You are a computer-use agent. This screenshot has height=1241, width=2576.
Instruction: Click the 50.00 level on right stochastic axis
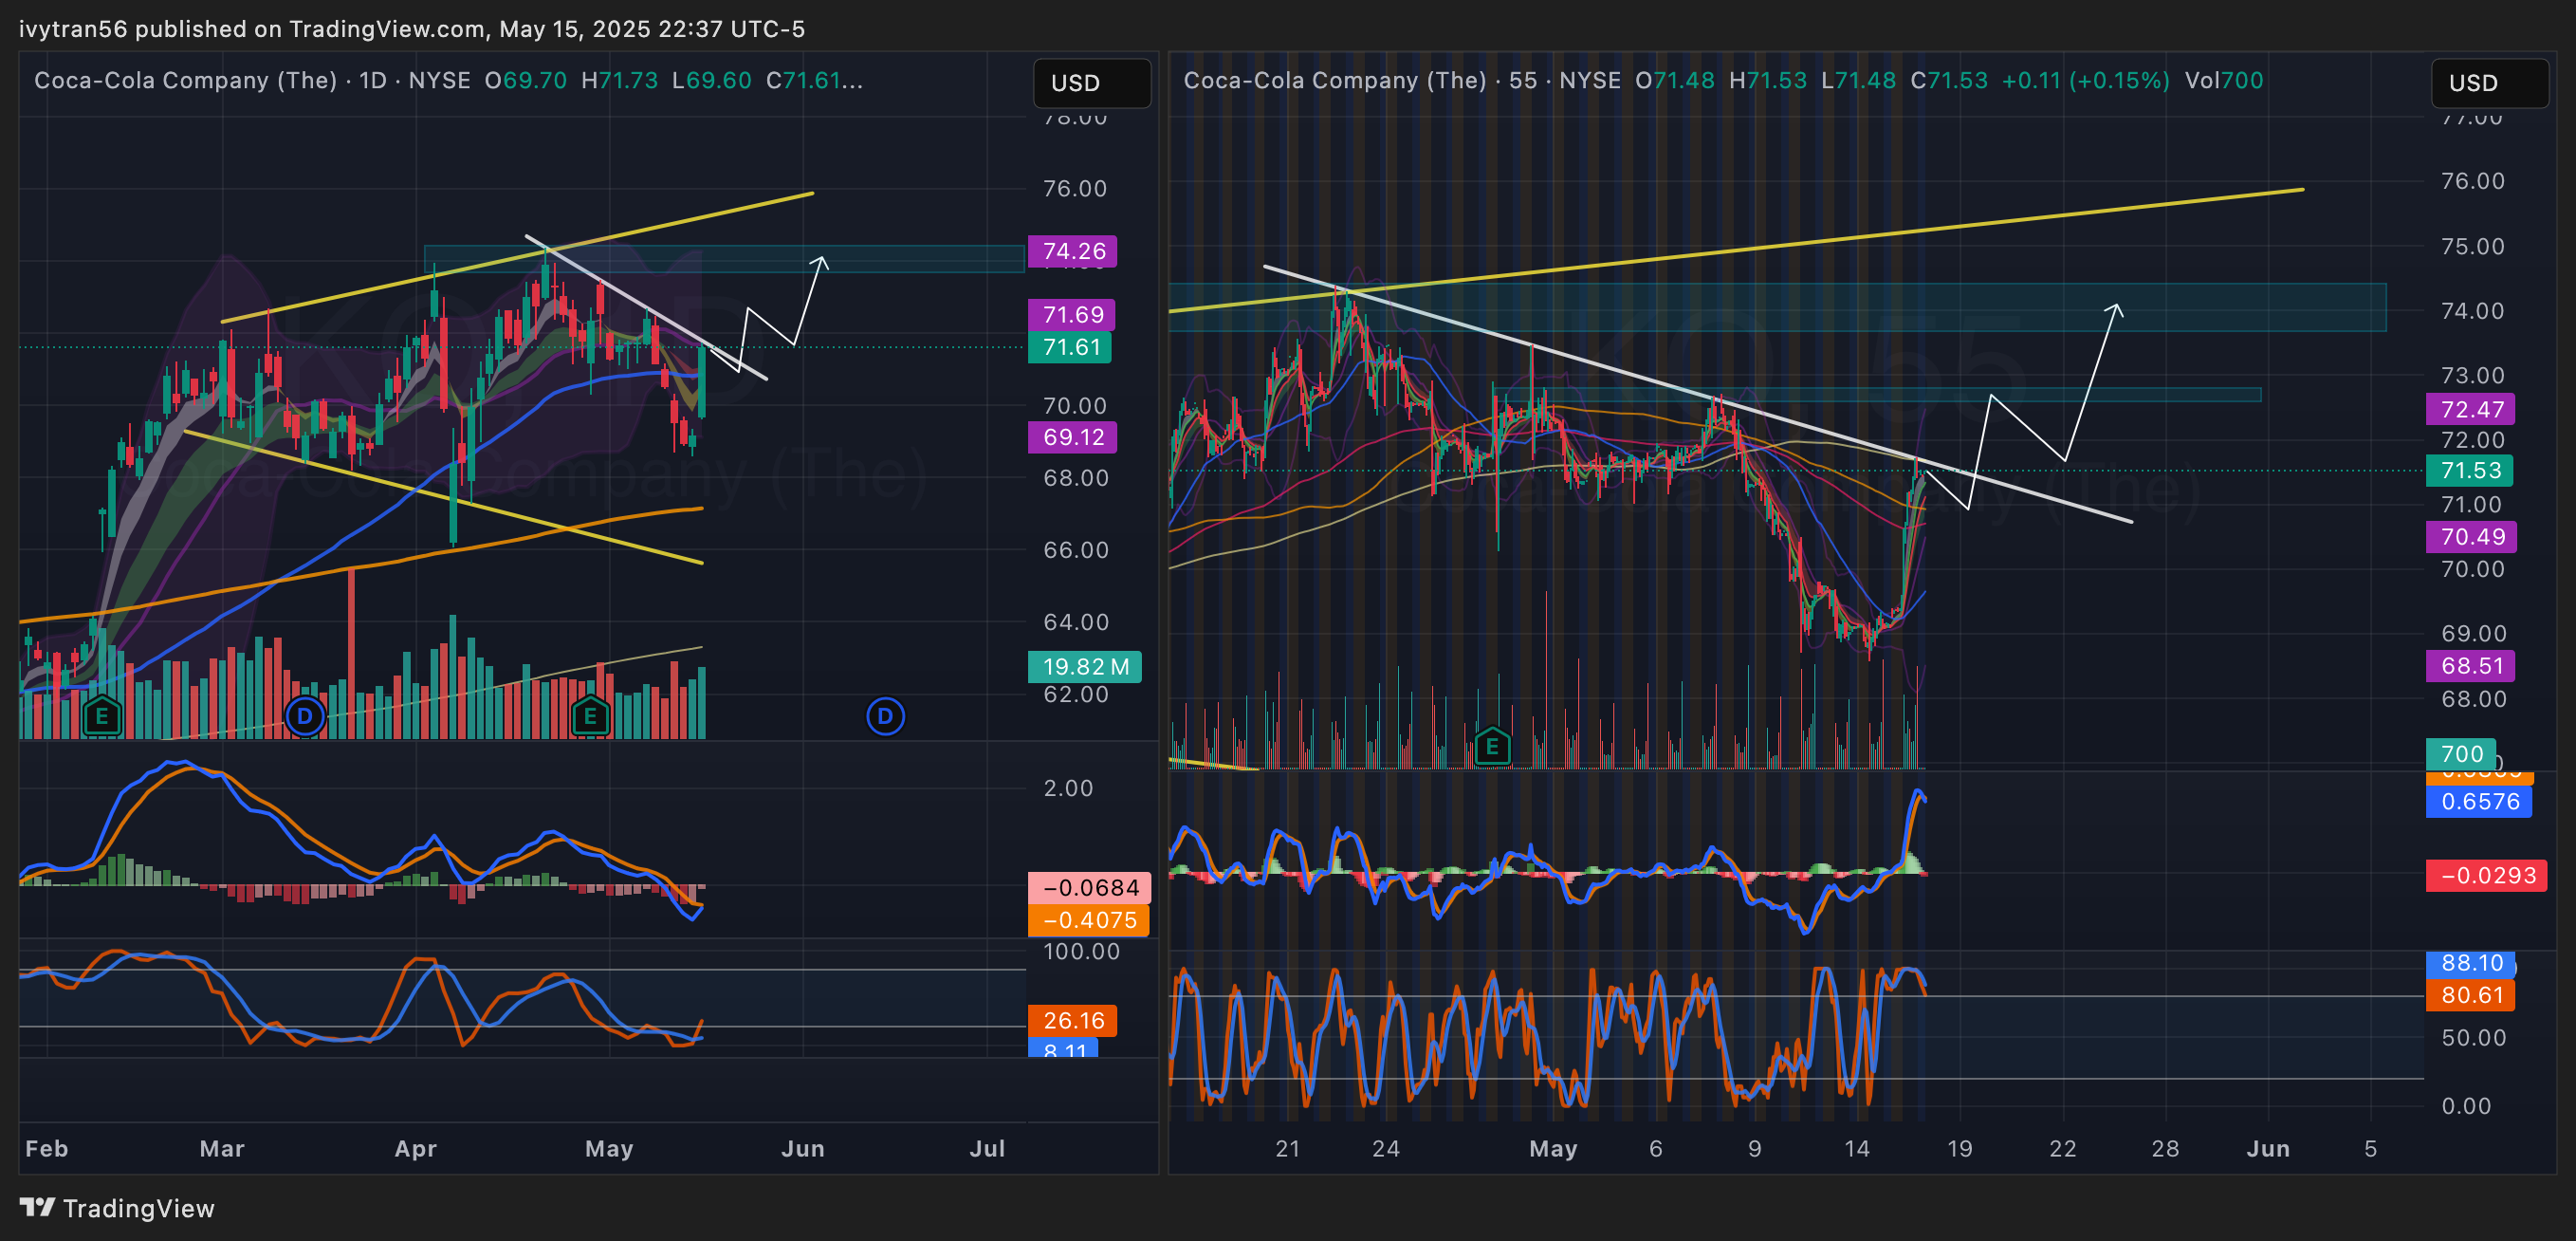click(x=2473, y=1038)
